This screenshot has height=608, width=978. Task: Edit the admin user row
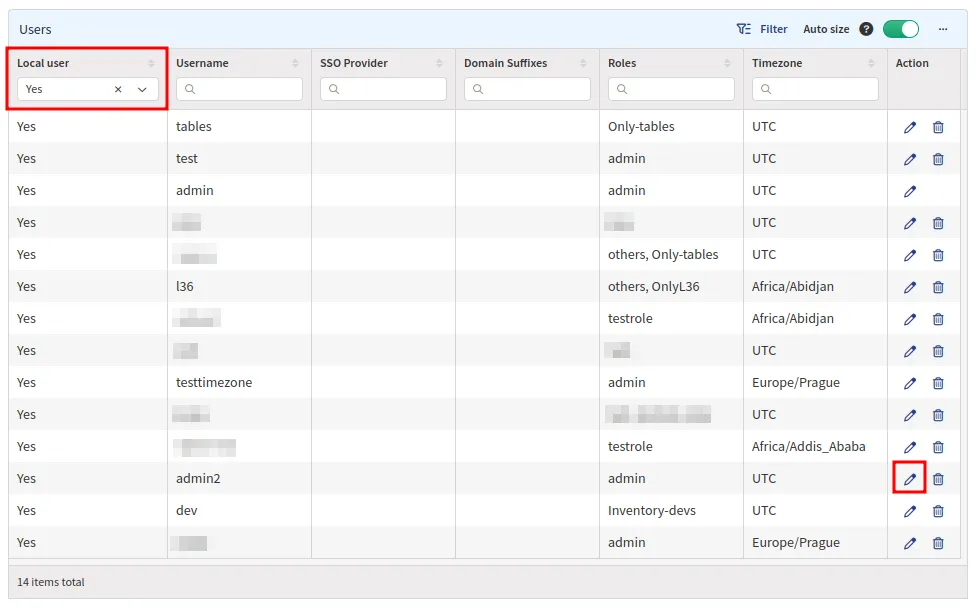(x=909, y=191)
